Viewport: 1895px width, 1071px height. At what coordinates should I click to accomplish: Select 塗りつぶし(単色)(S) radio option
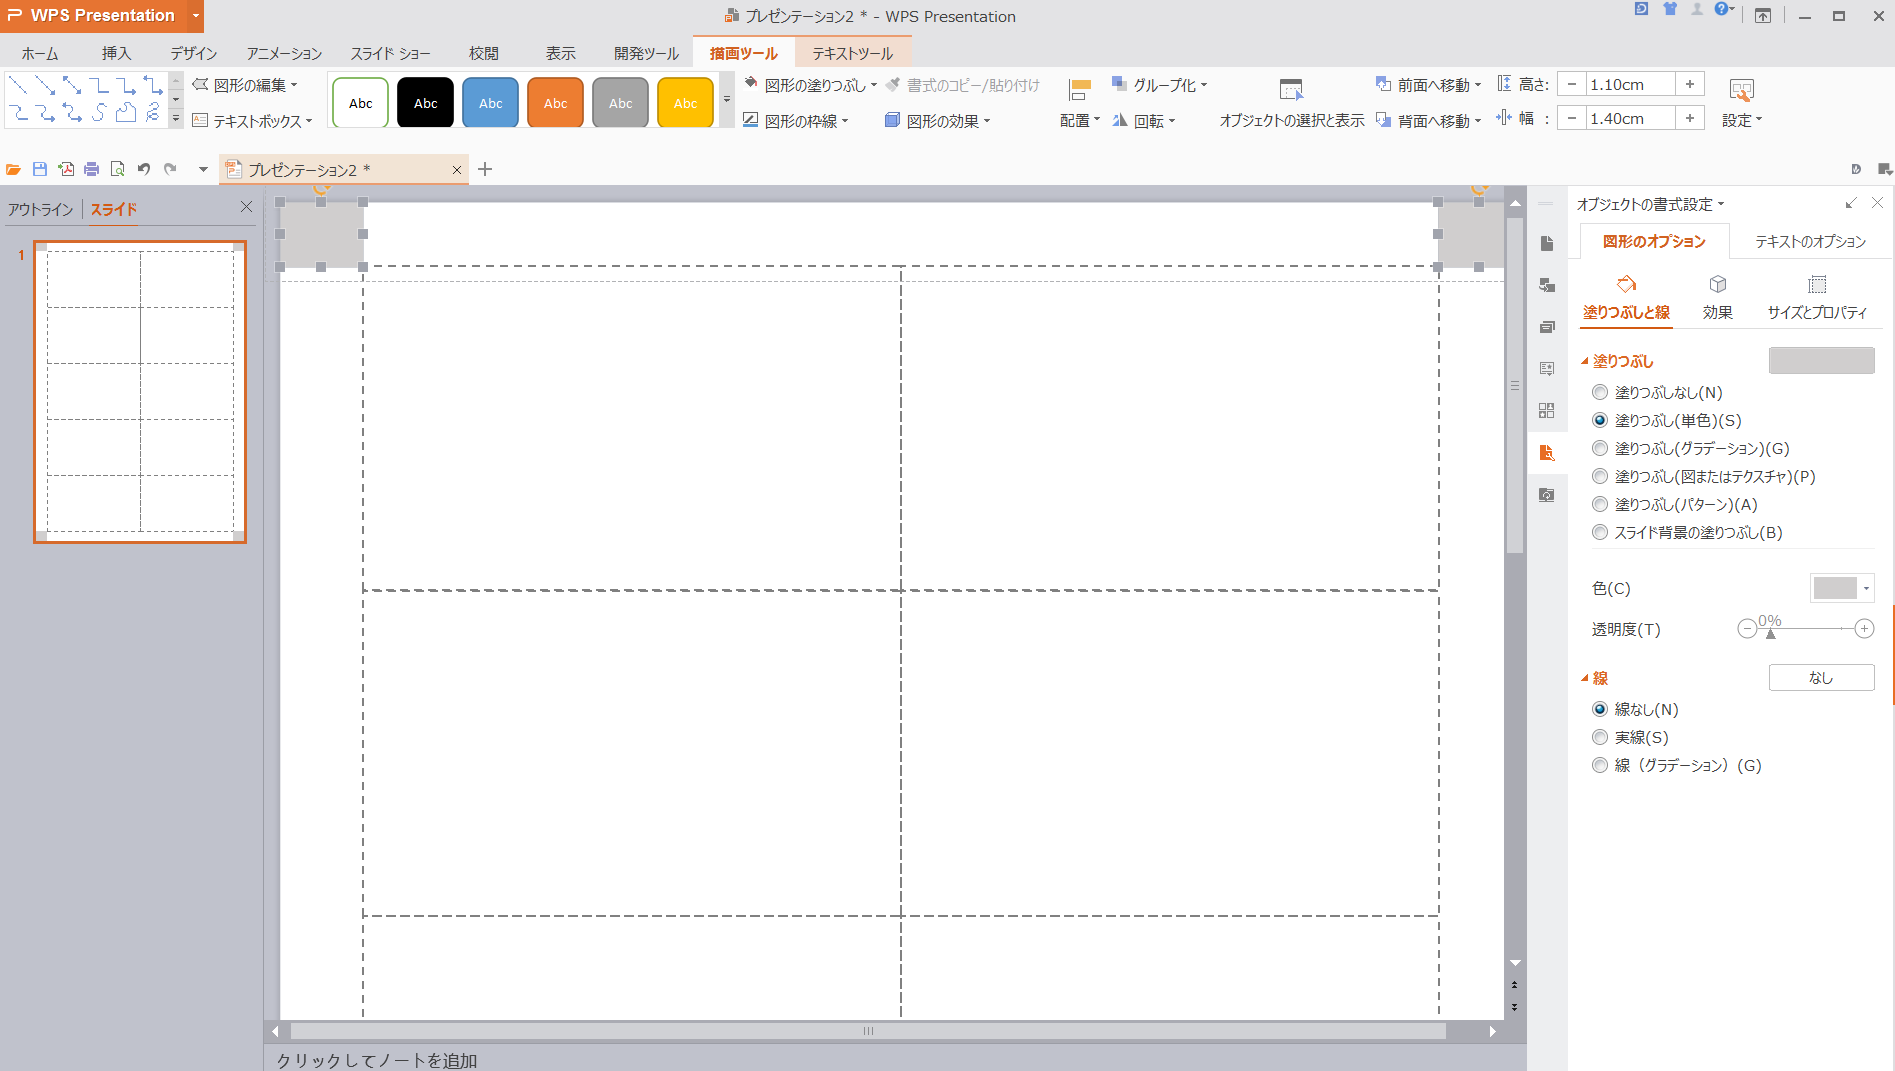(x=1600, y=420)
